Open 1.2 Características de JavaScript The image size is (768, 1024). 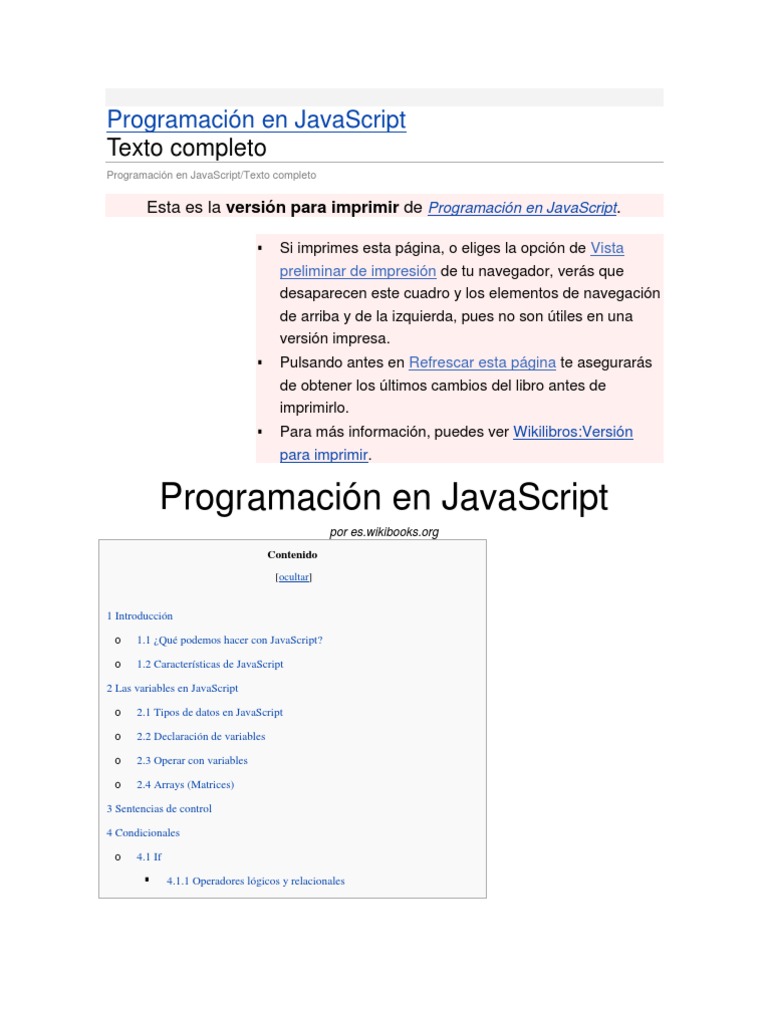click(210, 664)
